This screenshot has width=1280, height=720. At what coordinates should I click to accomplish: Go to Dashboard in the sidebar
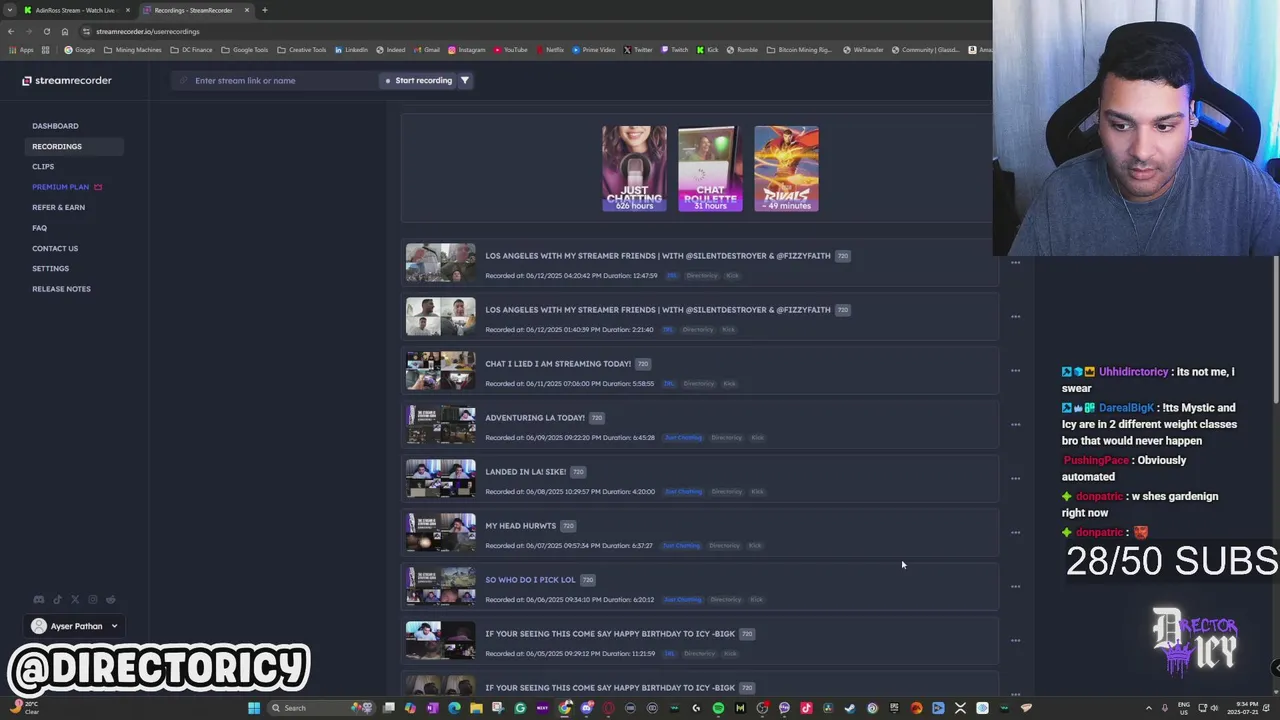pos(55,126)
